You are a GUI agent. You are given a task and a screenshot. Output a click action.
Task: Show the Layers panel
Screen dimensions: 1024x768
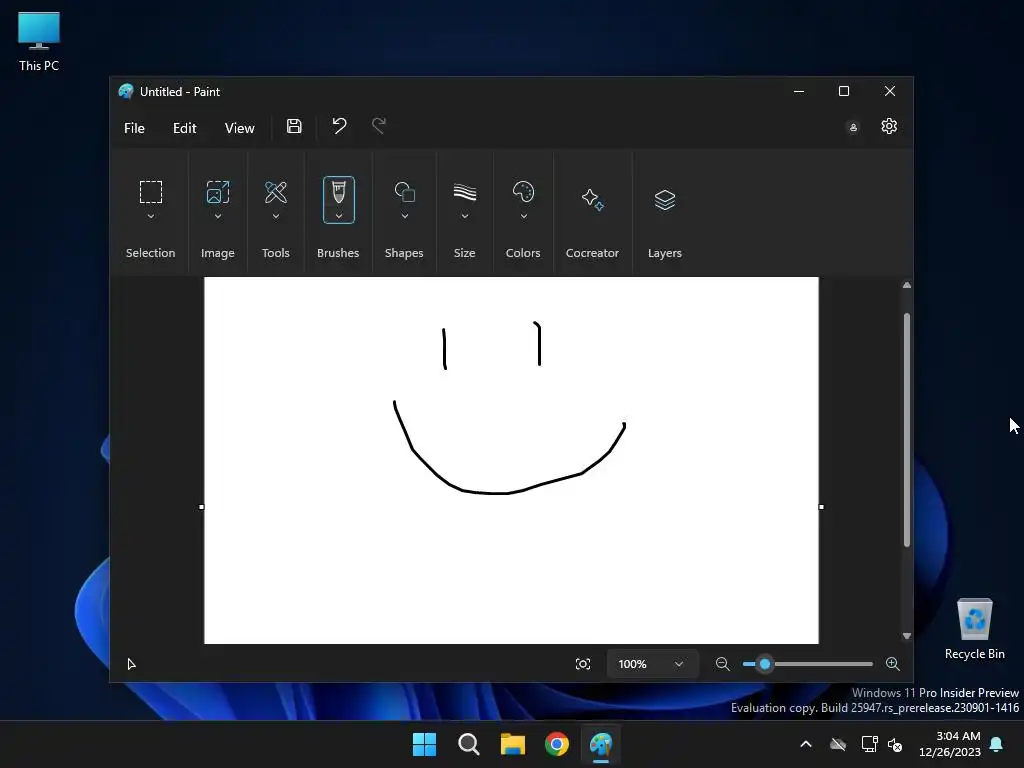coord(664,200)
